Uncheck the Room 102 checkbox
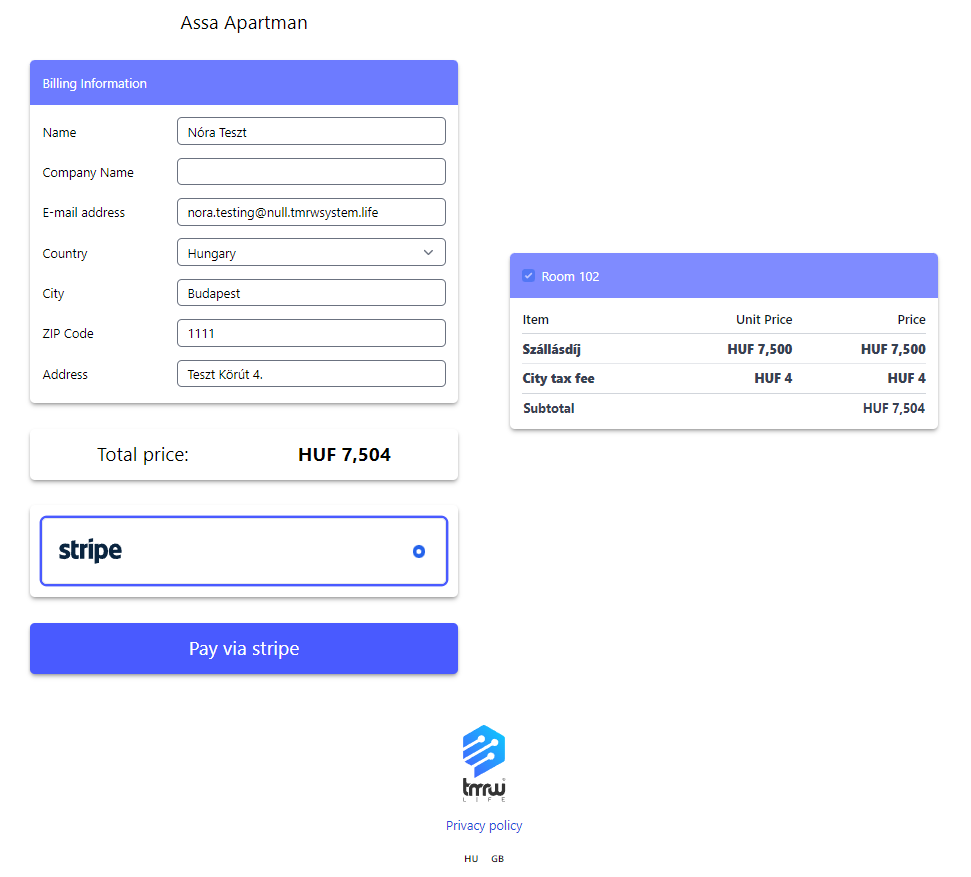This screenshot has height=877, width=971. tap(528, 276)
